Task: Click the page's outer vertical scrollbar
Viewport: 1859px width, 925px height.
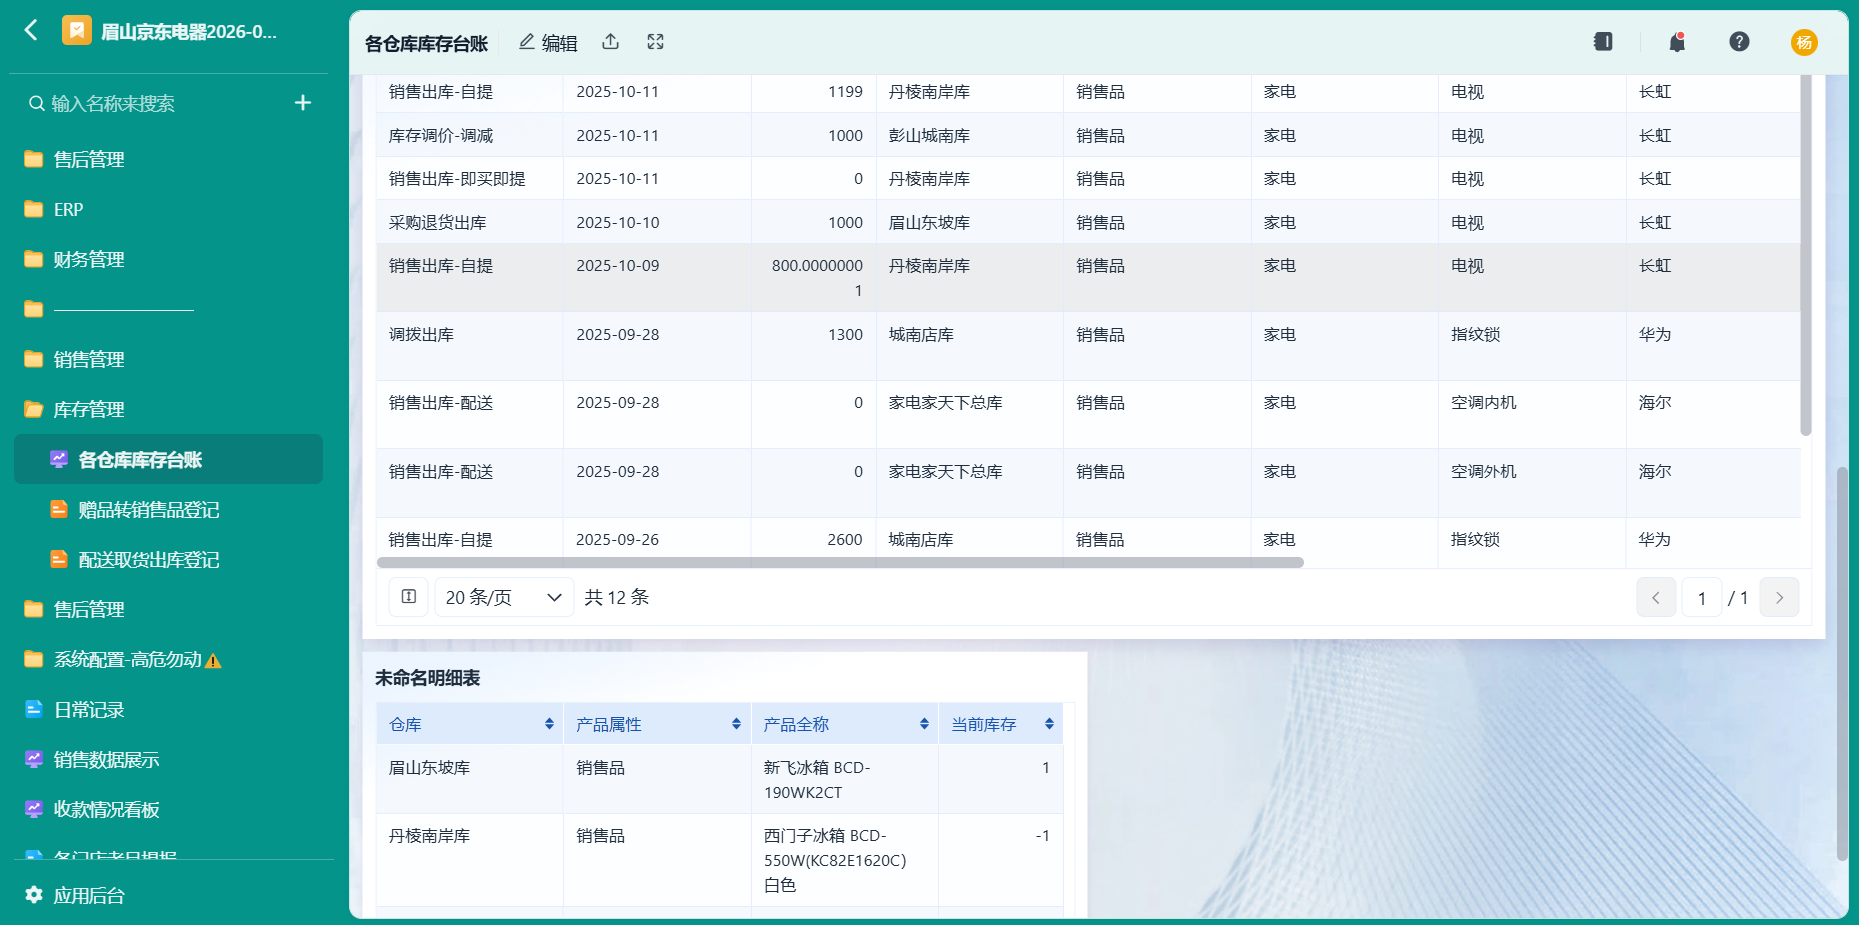Action: point(1842,663)
